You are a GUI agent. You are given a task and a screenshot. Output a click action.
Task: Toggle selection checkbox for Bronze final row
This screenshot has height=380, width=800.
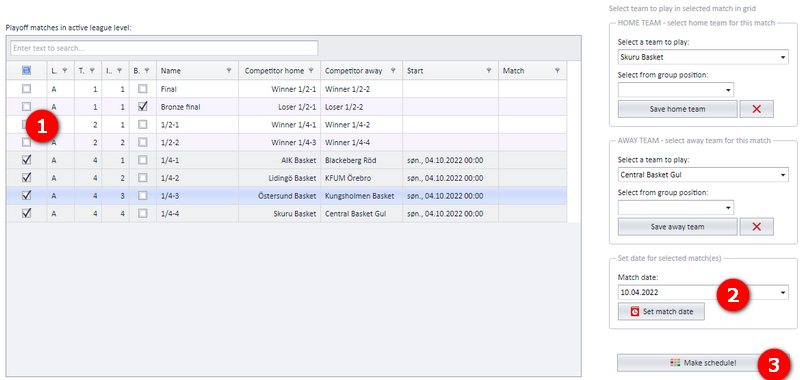[27, 107]
